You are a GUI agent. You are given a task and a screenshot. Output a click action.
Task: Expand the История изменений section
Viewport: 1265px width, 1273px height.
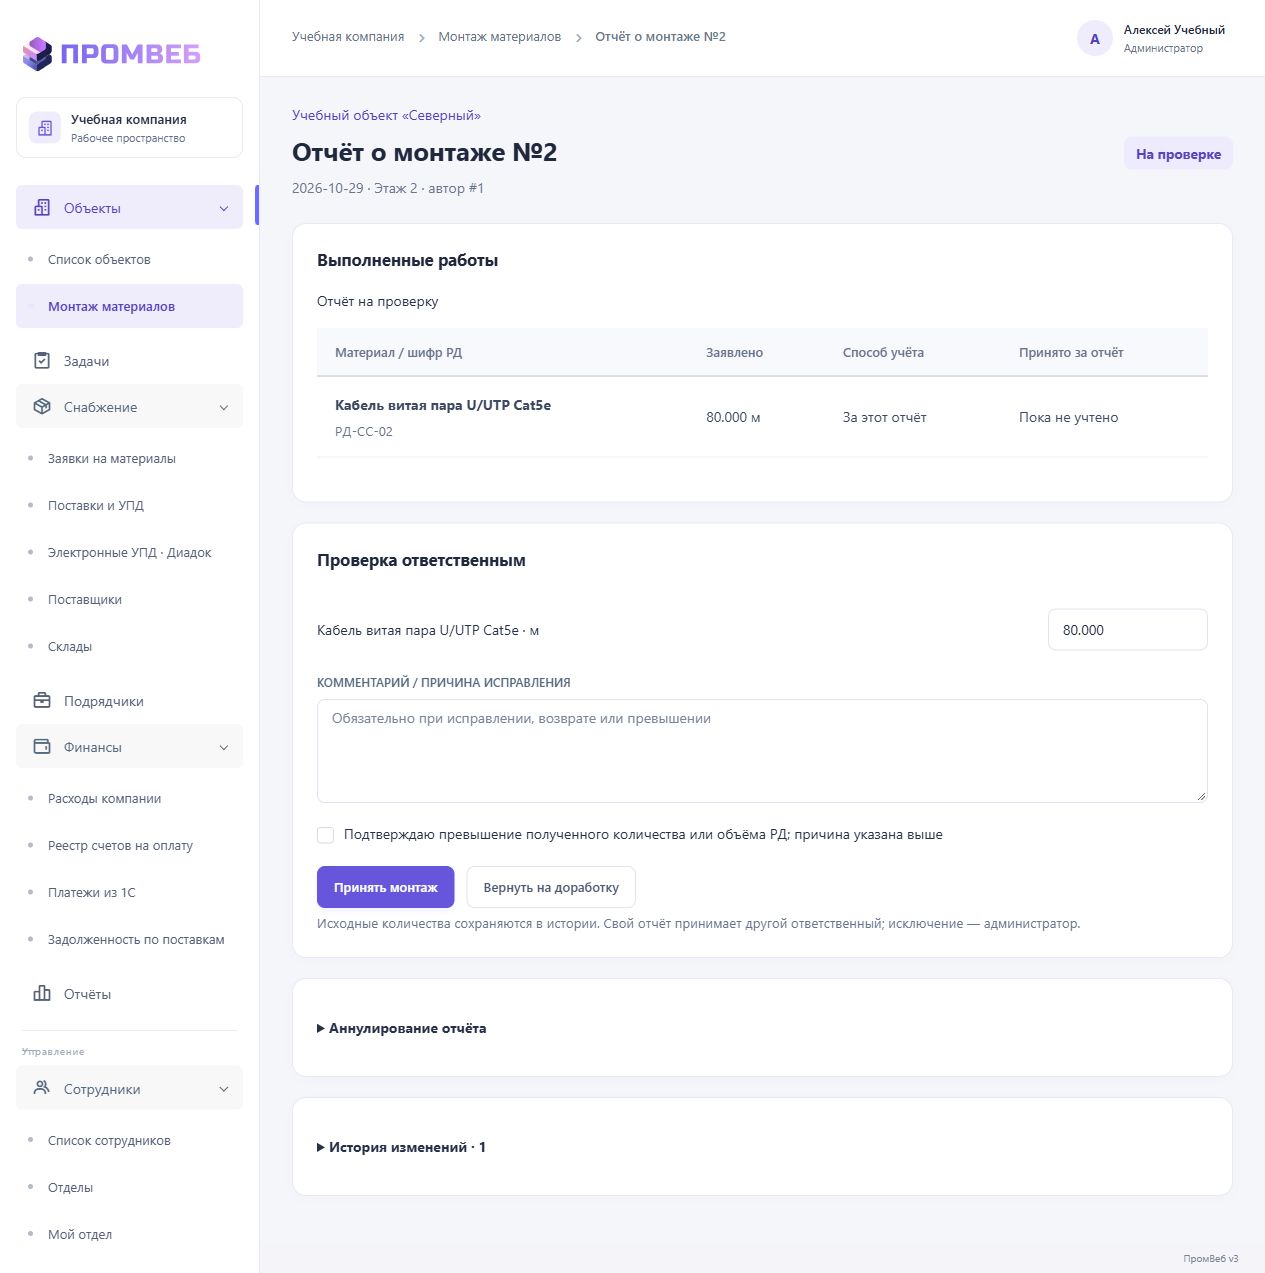pos(402,1147)
